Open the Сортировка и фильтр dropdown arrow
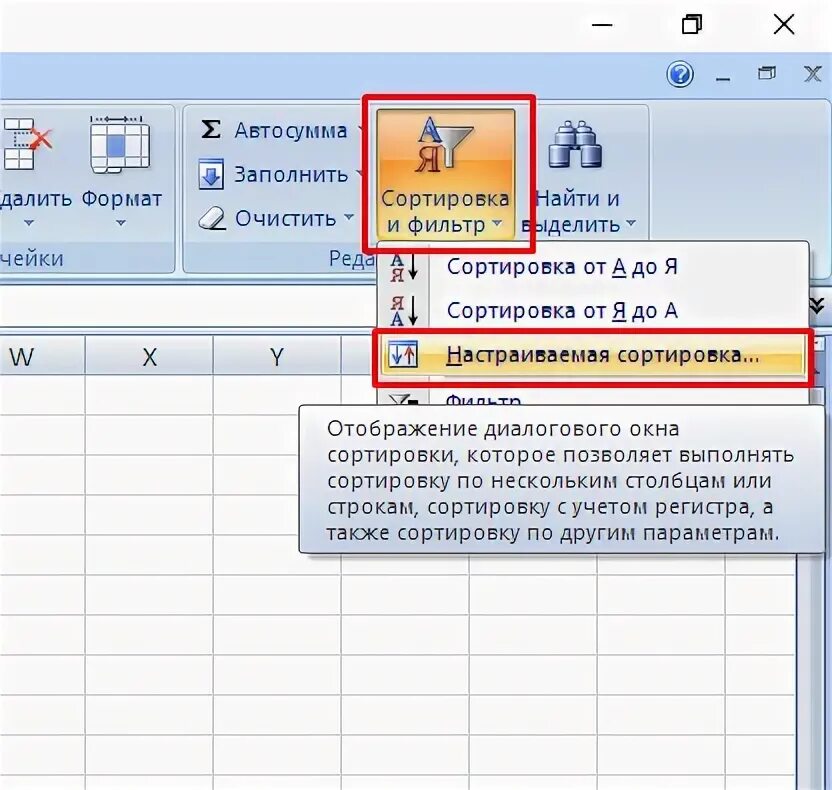The height and width of the screenshot is (790, 832). click(x=497, y=224)
